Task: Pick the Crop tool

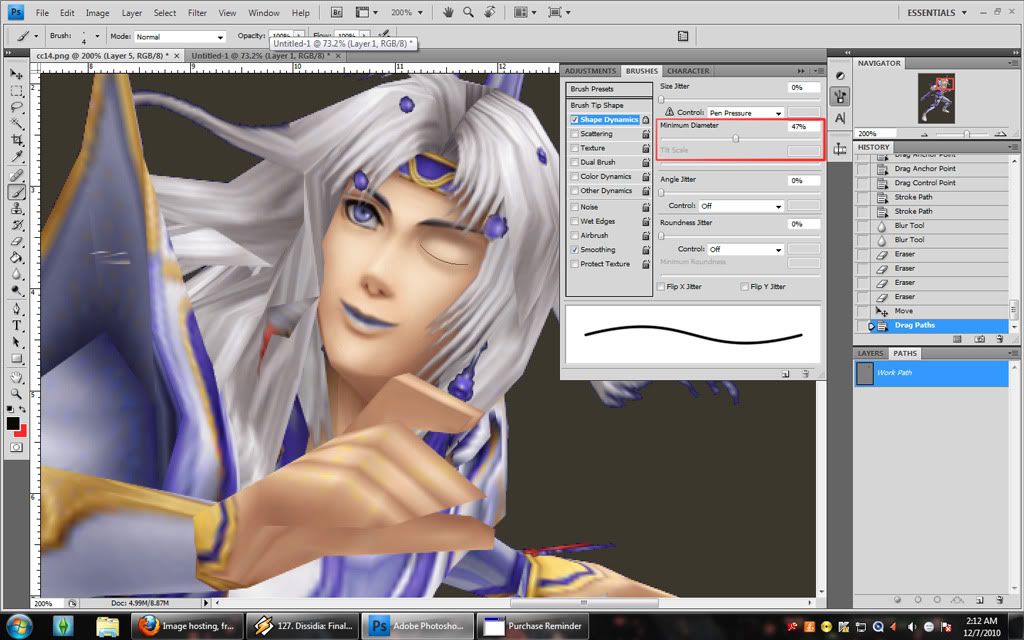Action: point(17,141)
